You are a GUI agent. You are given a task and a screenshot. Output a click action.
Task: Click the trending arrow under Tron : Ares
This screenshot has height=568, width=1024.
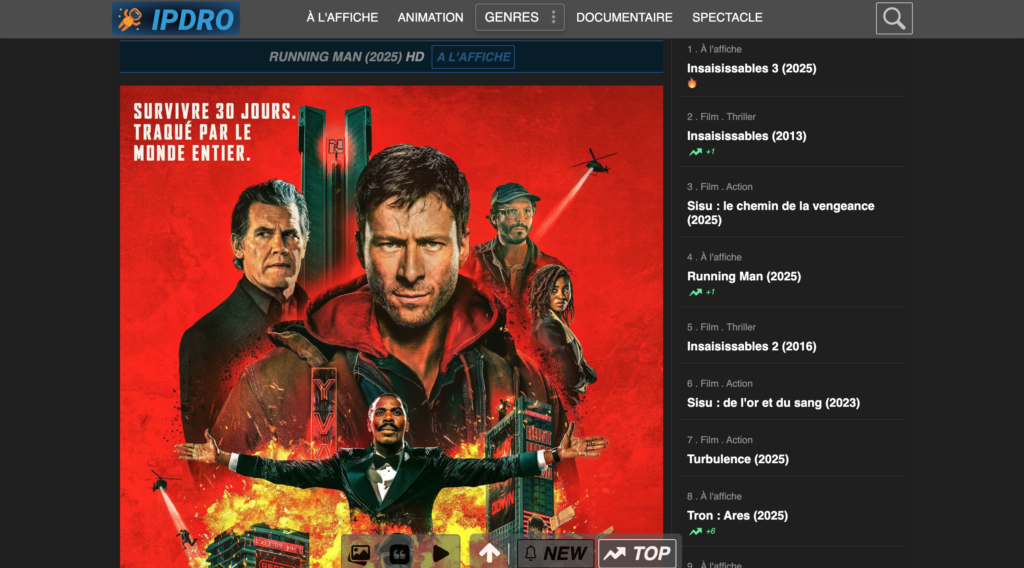pos(695,531)
